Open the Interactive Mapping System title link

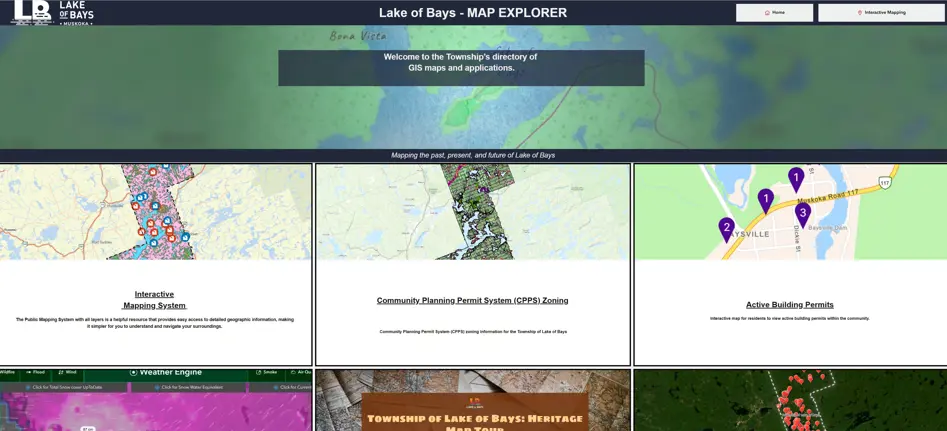click(x=154, y=299)
